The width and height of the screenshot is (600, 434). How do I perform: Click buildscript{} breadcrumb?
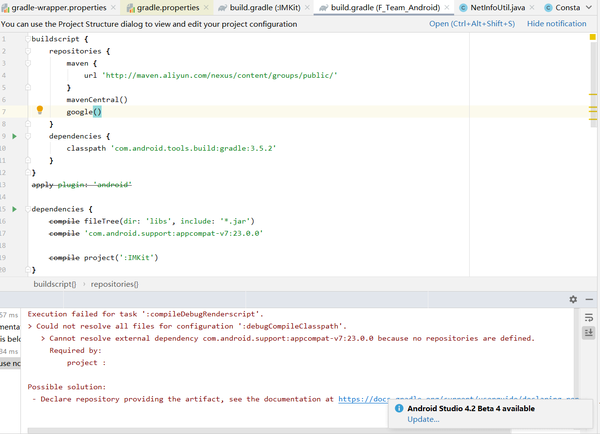[x=55, y=284]
